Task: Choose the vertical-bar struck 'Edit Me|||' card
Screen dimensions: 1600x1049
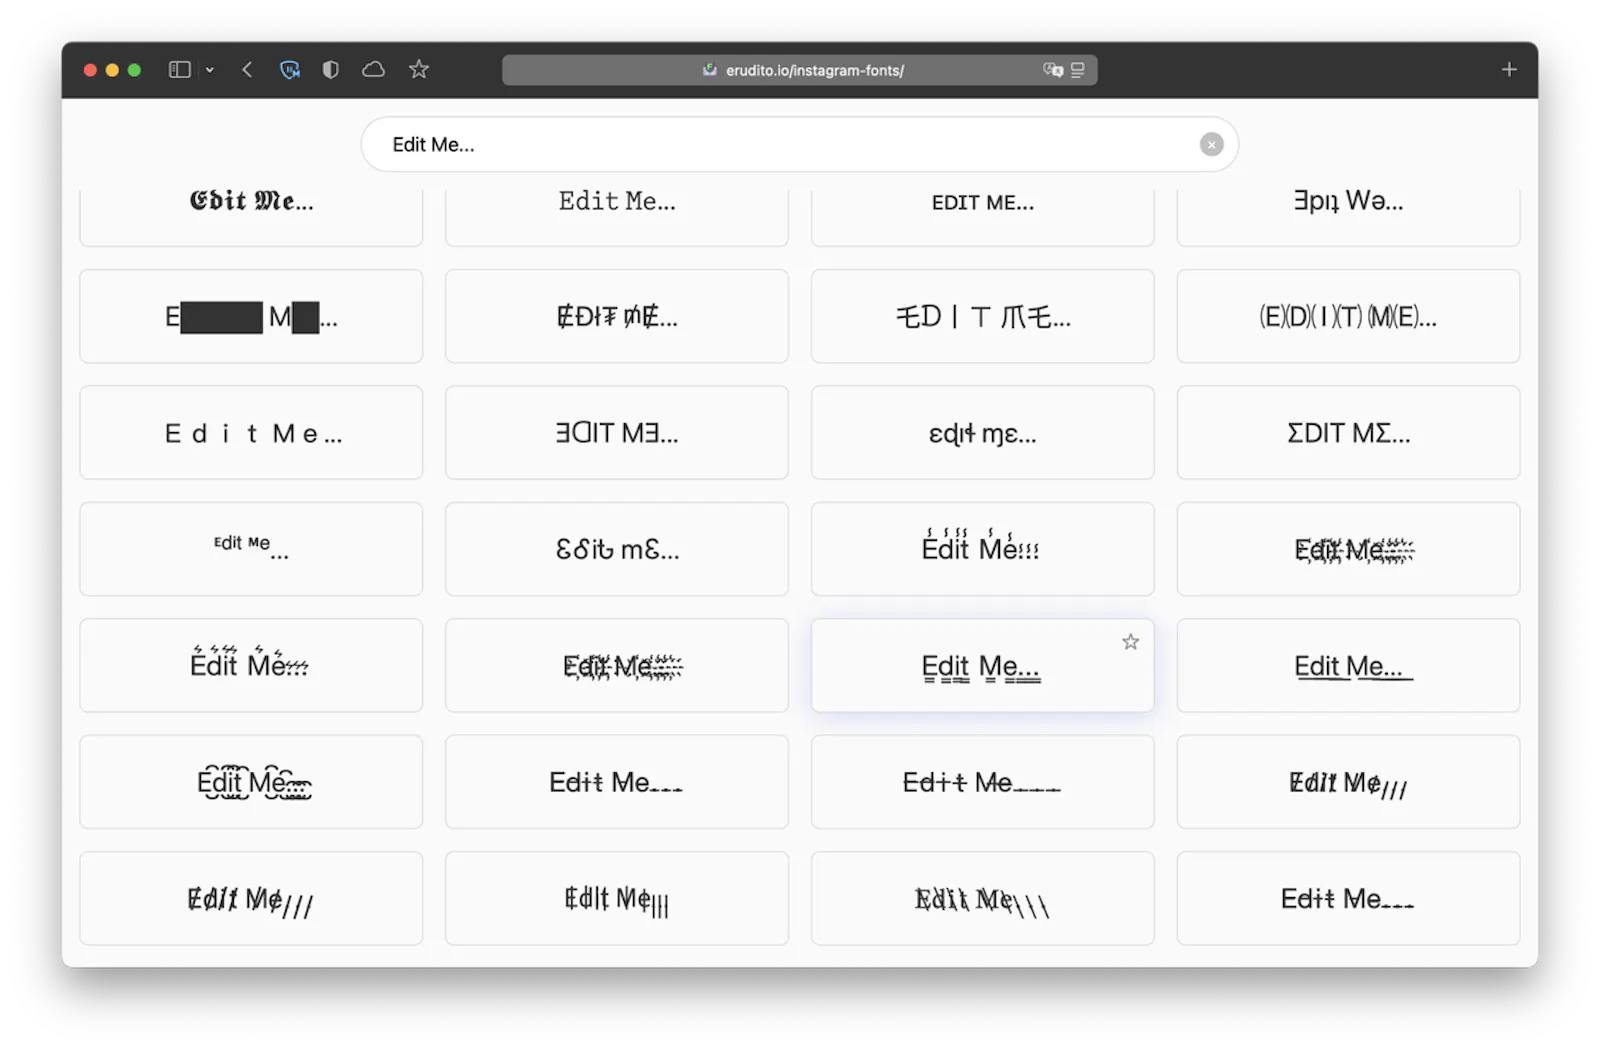Action: coord(617,898)
